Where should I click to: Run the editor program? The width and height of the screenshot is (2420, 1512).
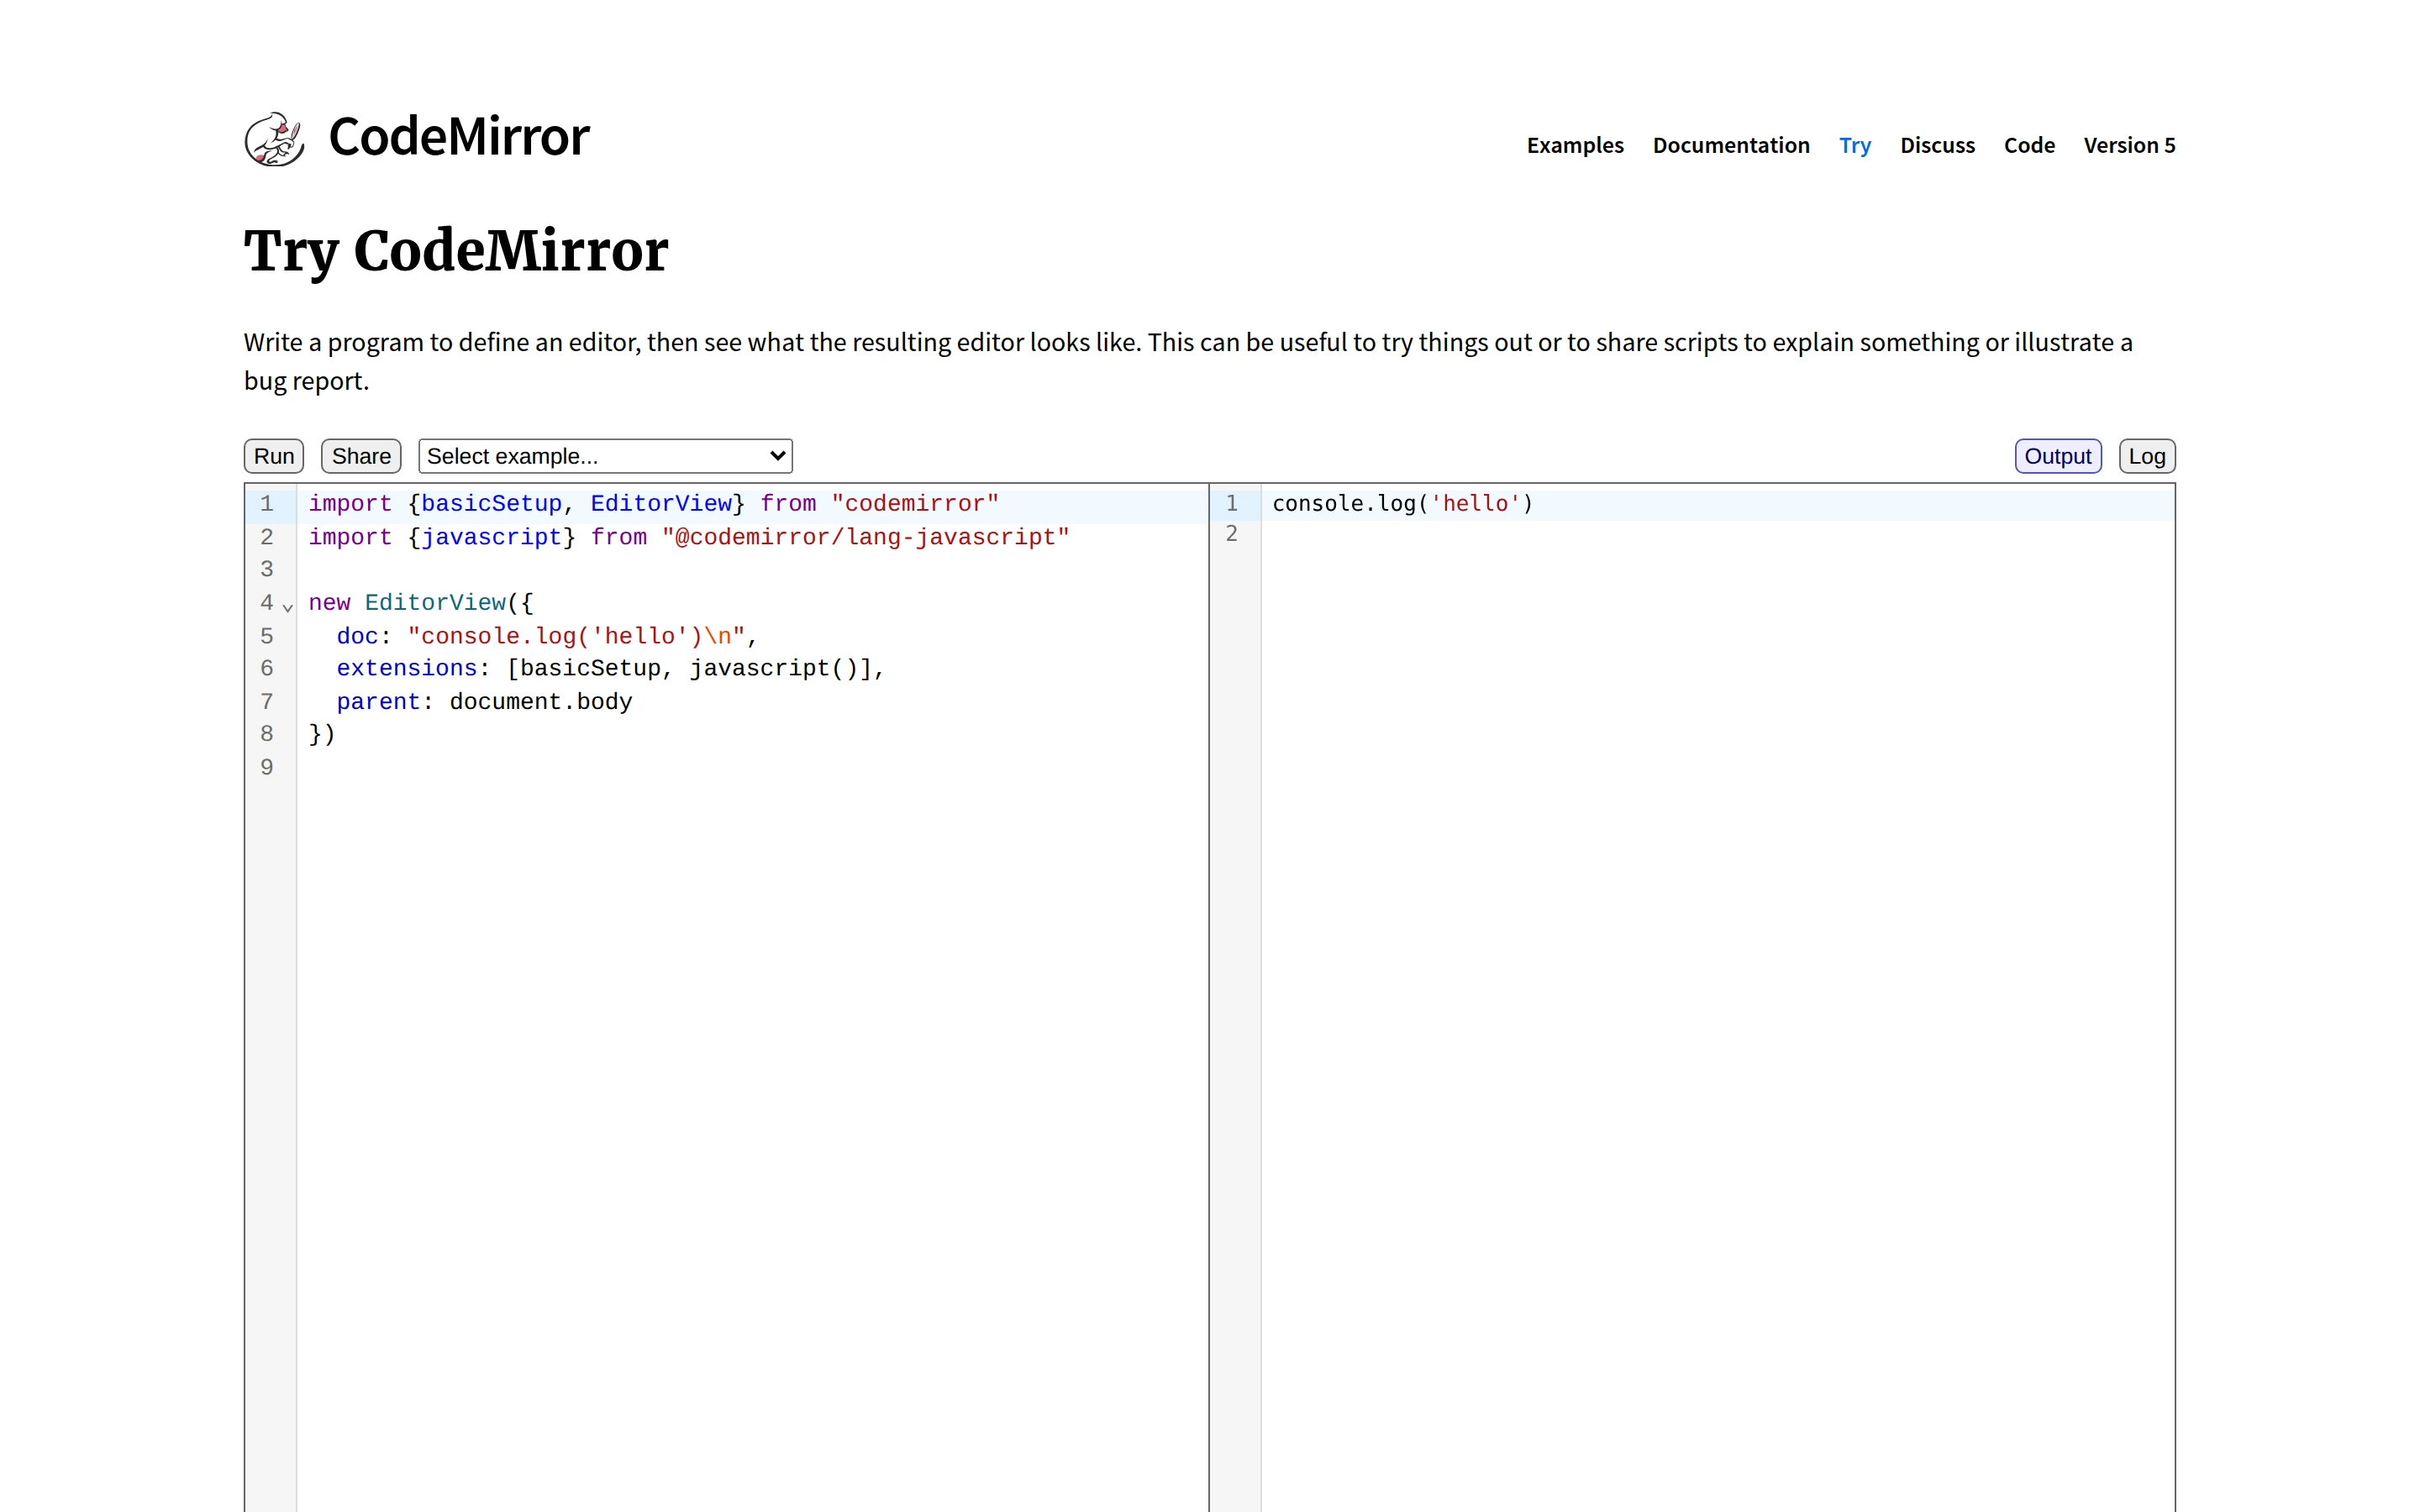point(274,456)
